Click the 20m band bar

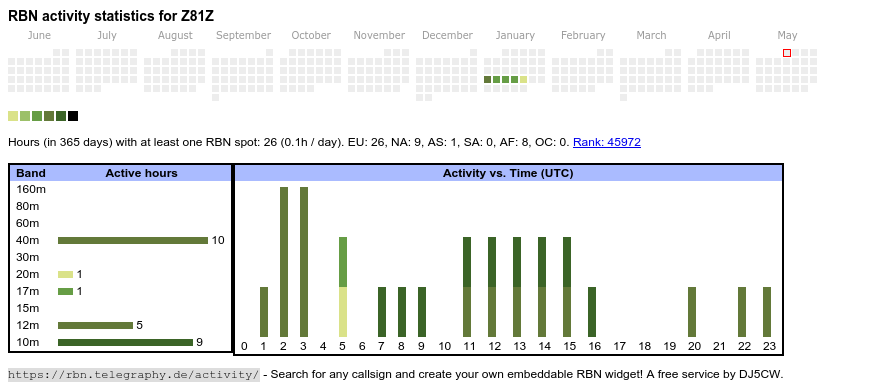[65, 274]
